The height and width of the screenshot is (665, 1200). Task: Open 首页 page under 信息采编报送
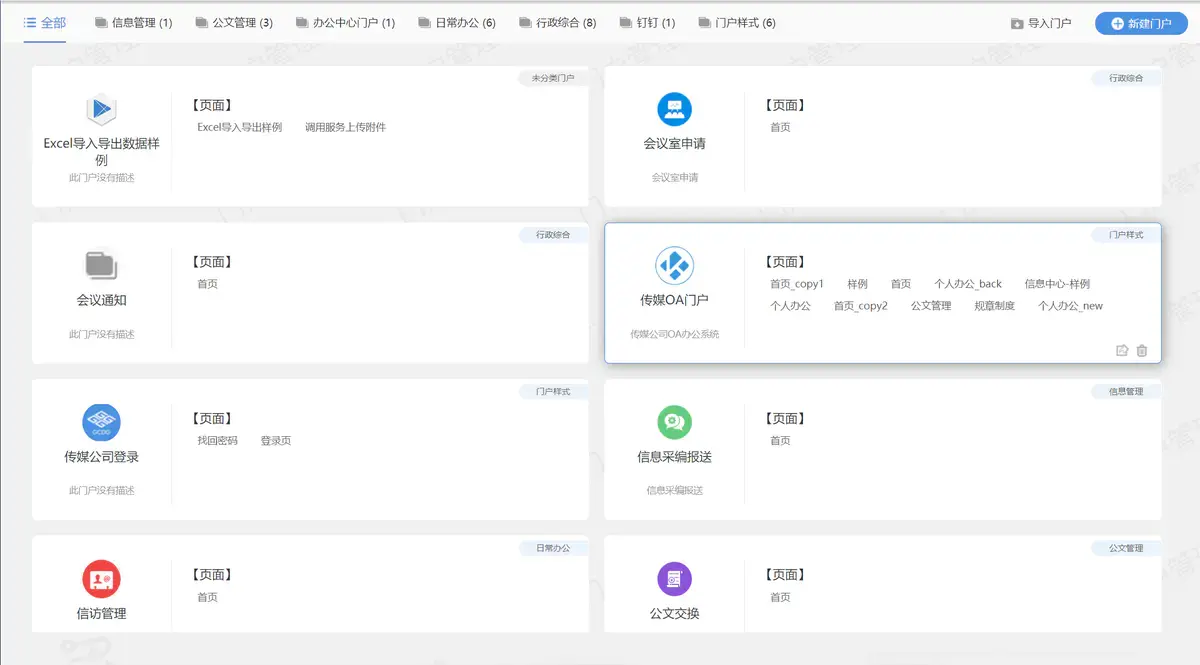tap(780, 440)
